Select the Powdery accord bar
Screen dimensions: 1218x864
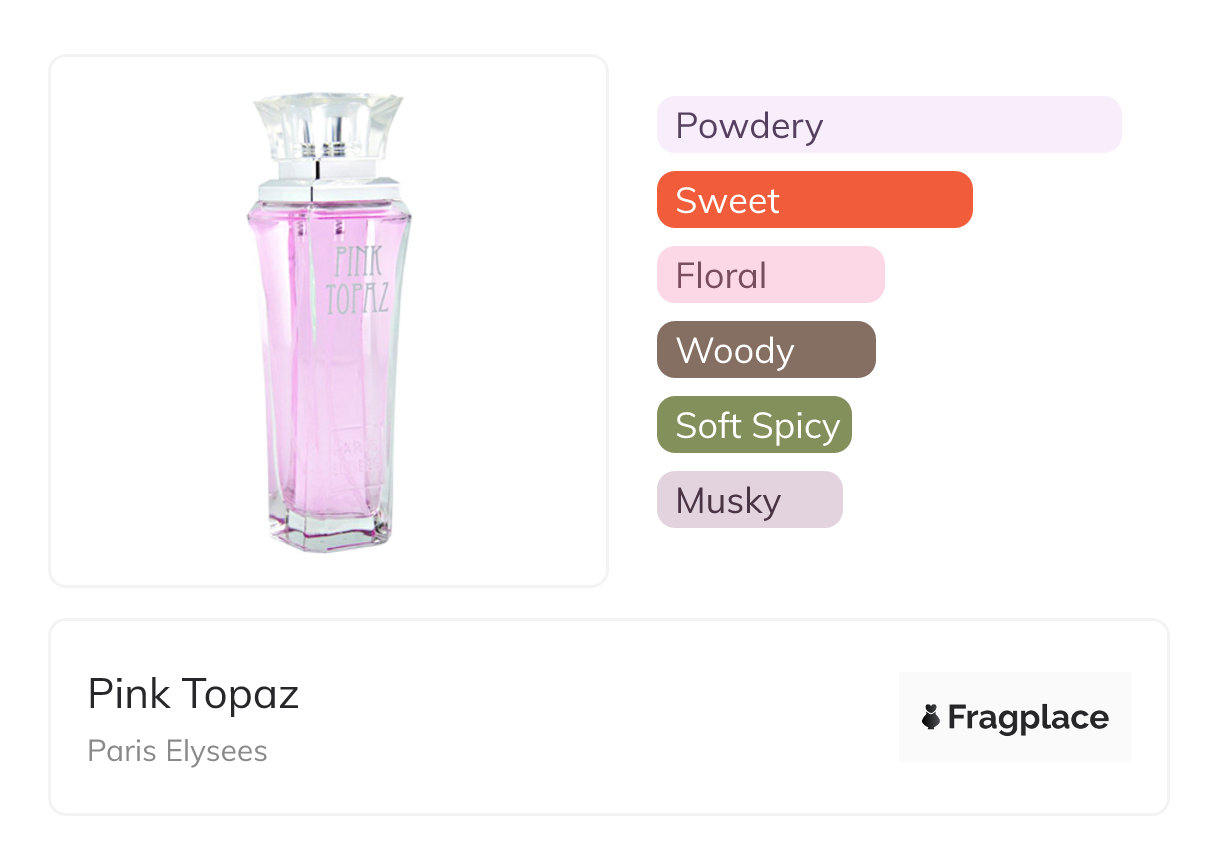(x=888, y=125)
